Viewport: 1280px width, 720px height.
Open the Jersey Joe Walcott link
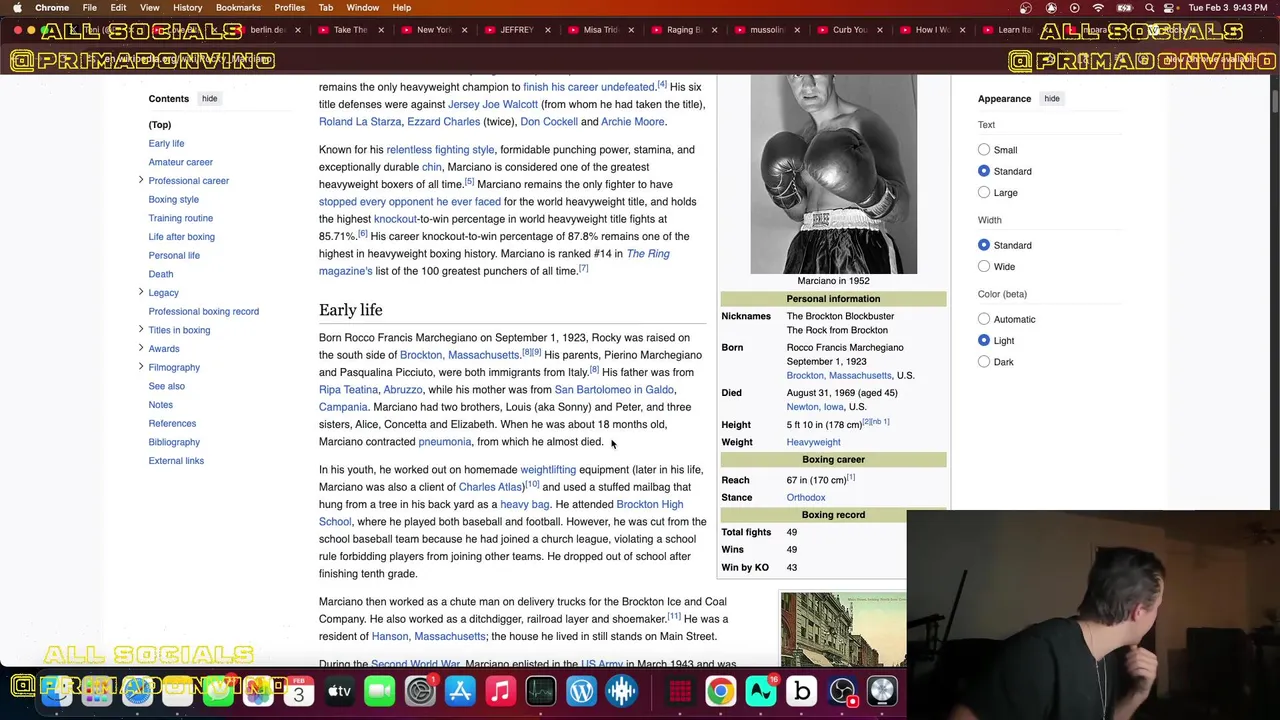pos(493,104)
